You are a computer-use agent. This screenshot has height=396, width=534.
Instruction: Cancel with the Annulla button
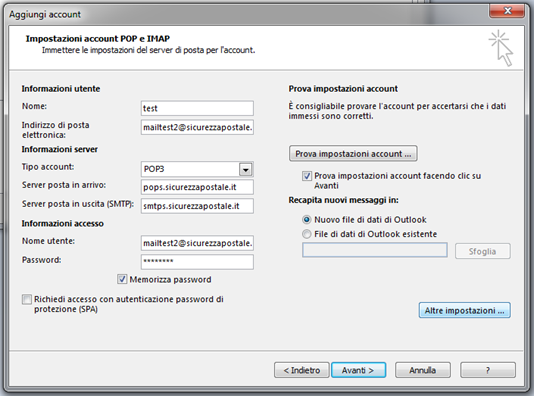(x=423, y=370)
